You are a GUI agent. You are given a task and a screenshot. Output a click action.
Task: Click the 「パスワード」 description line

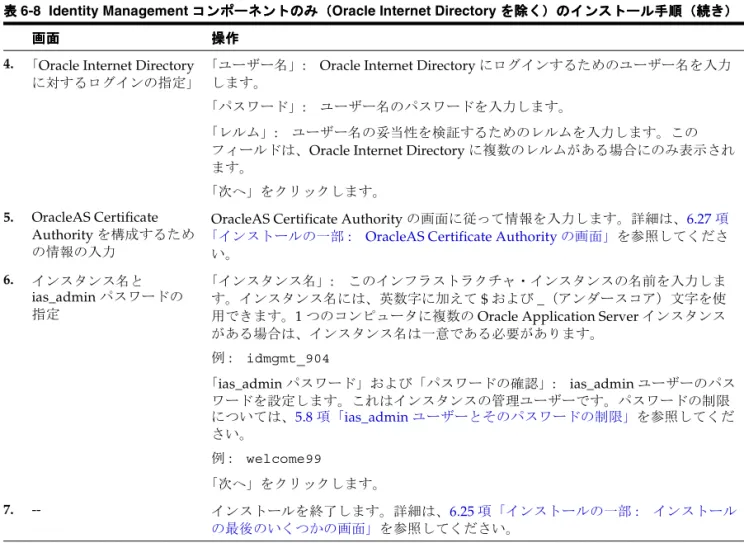pos(388,106)
